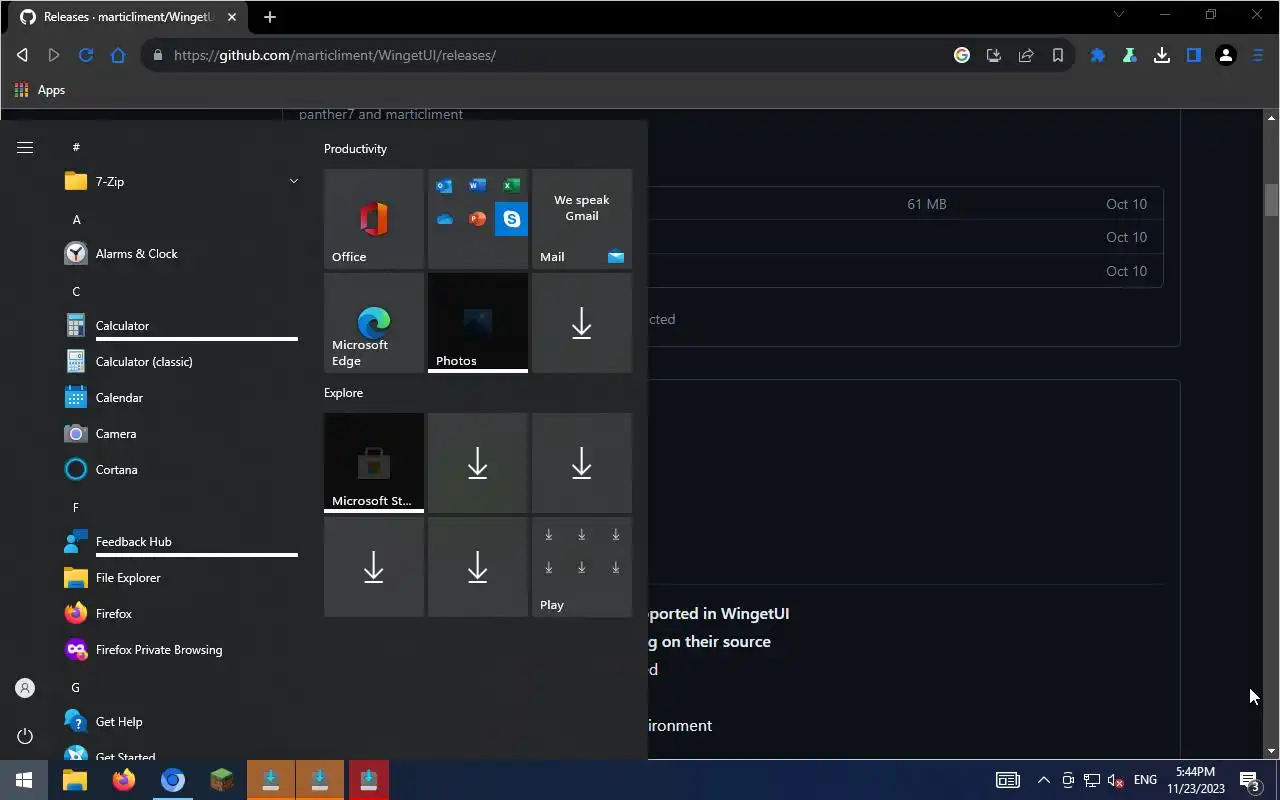Open the Apps bookmarks shortcut
The image size is (1280, 800).
click(x=40, y=90)
